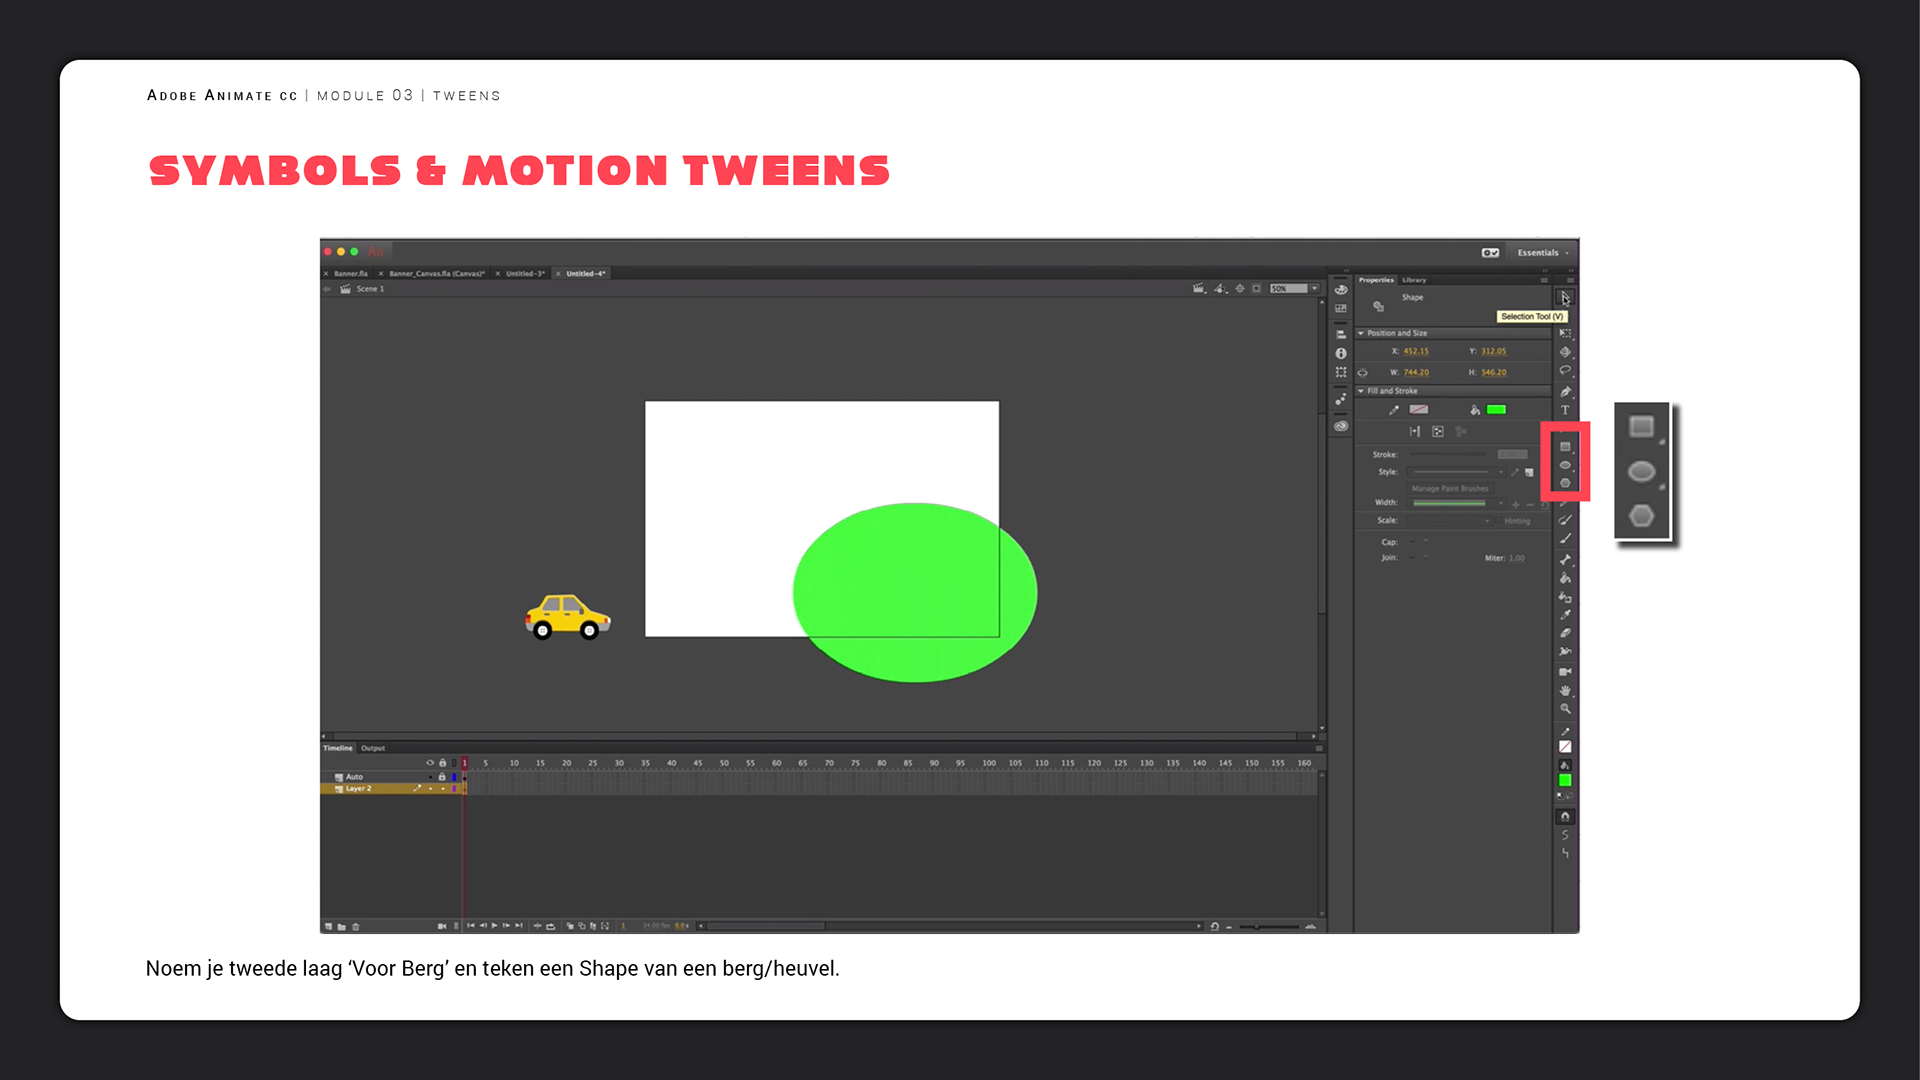Switch to the Library tab

1414,280
